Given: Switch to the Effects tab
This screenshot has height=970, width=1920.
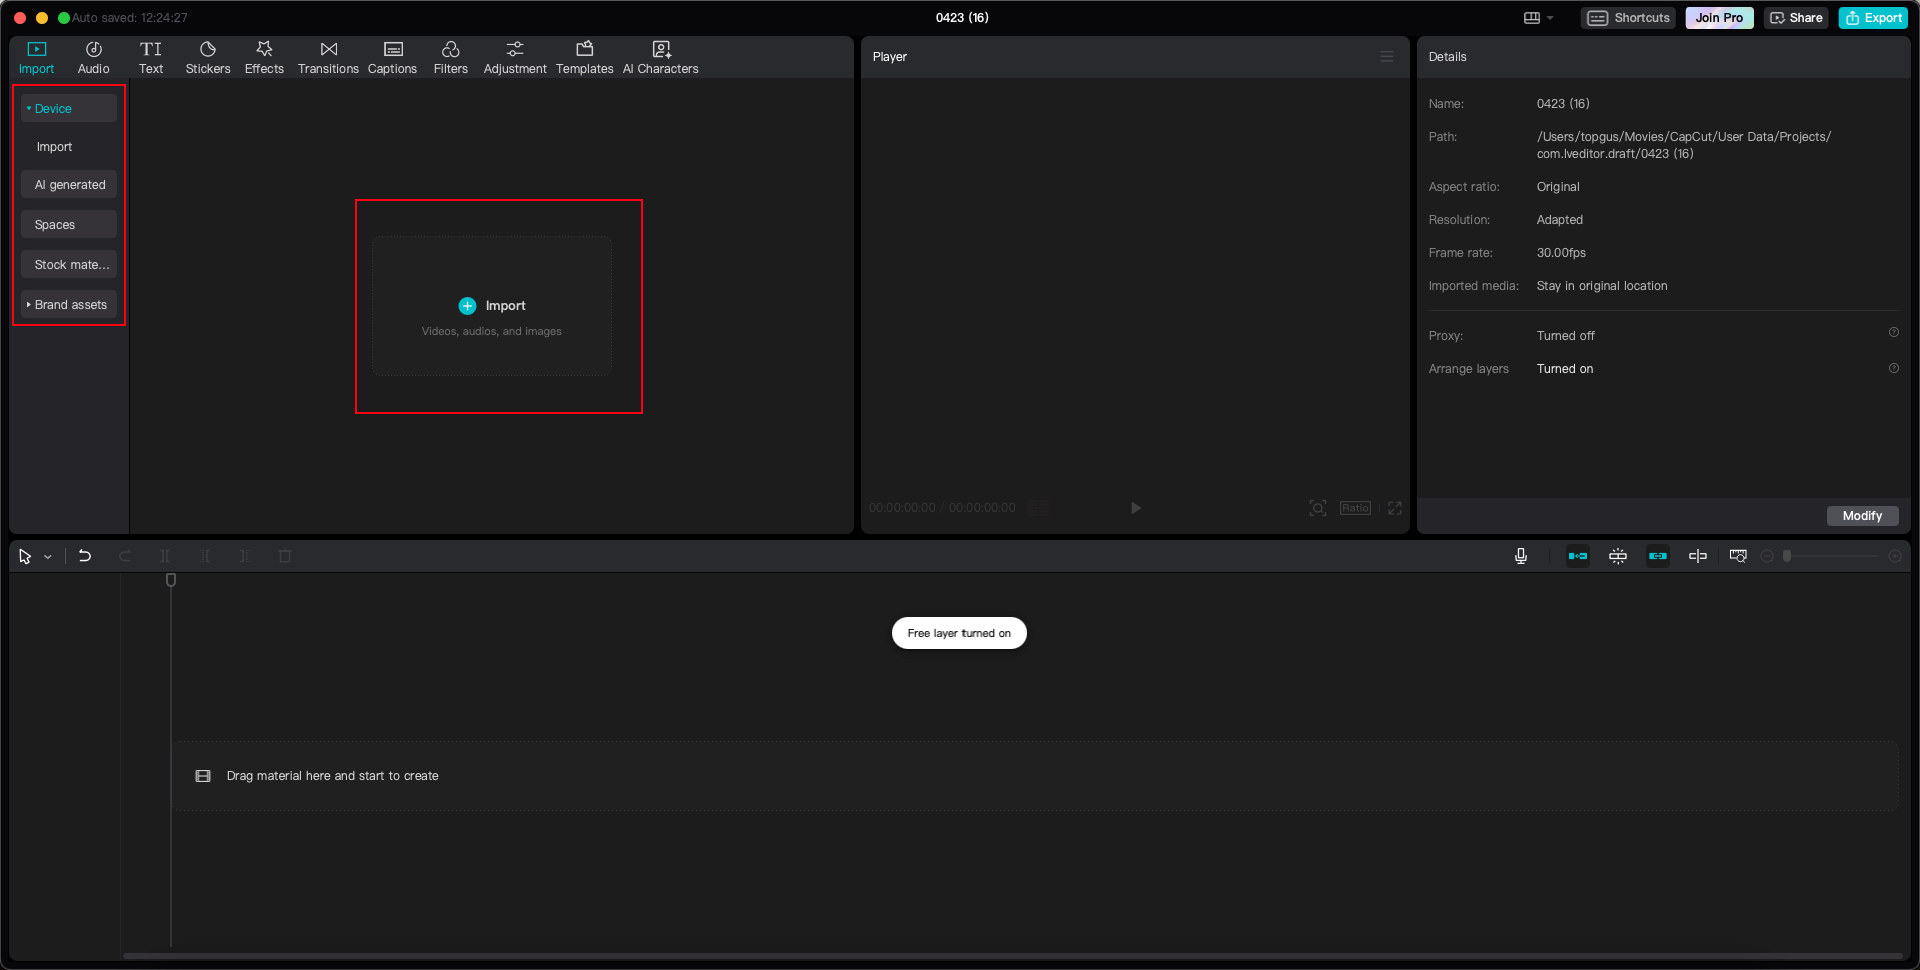Looking at the screenshot, I should point(264,58).
